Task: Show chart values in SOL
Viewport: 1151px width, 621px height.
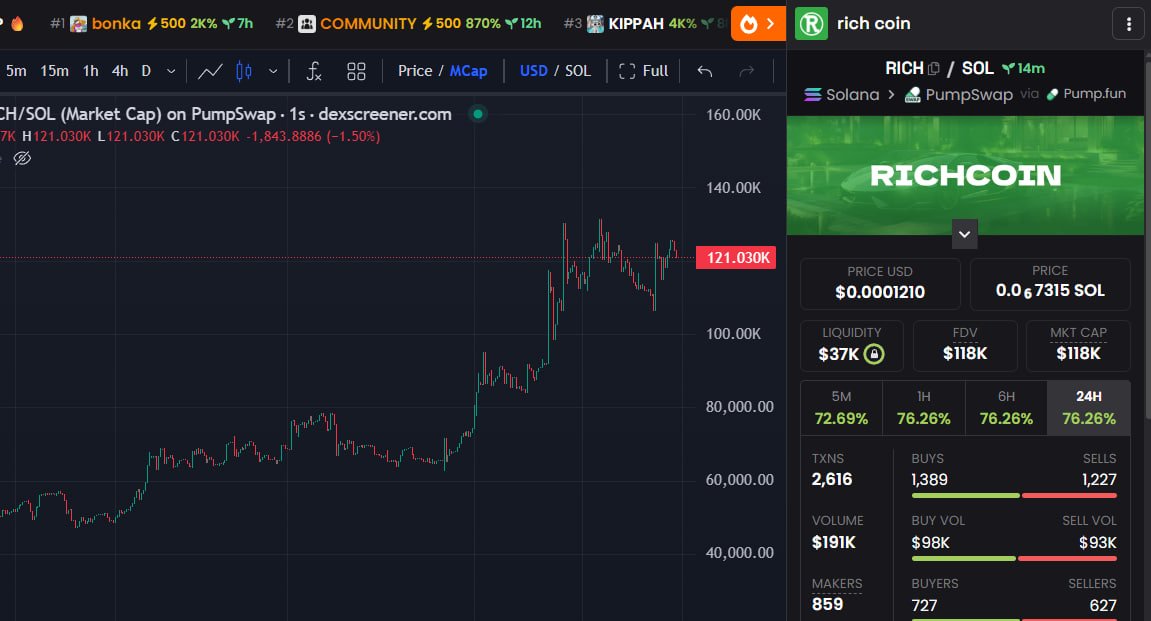Action: [578, 71]
